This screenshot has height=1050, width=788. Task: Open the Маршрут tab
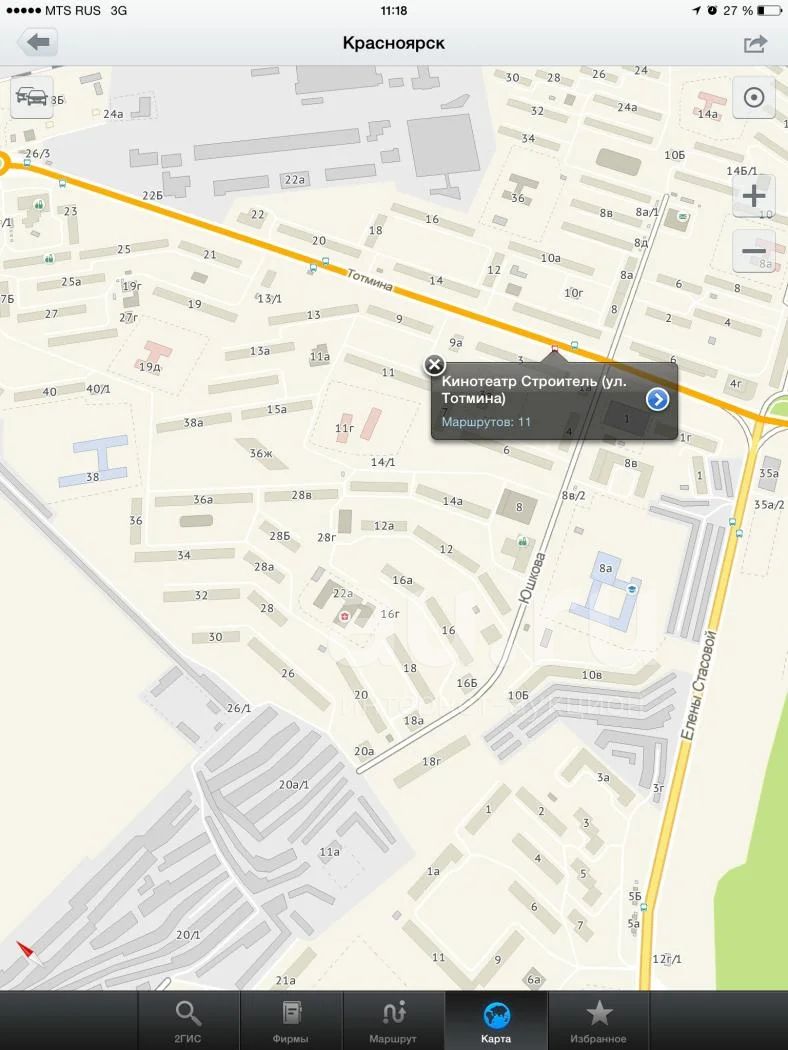(393, 1021)
